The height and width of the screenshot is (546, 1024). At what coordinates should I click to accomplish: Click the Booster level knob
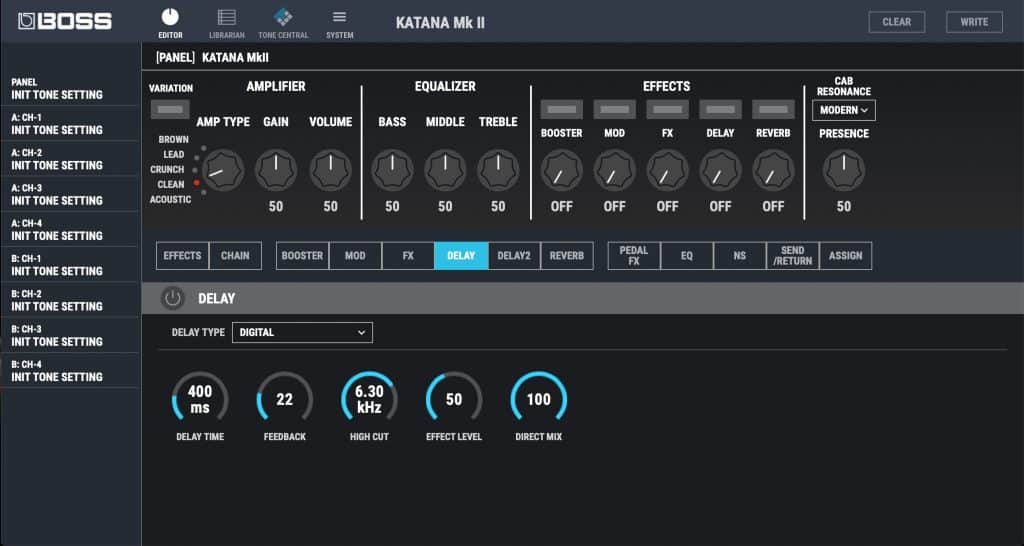coord(561,170)
